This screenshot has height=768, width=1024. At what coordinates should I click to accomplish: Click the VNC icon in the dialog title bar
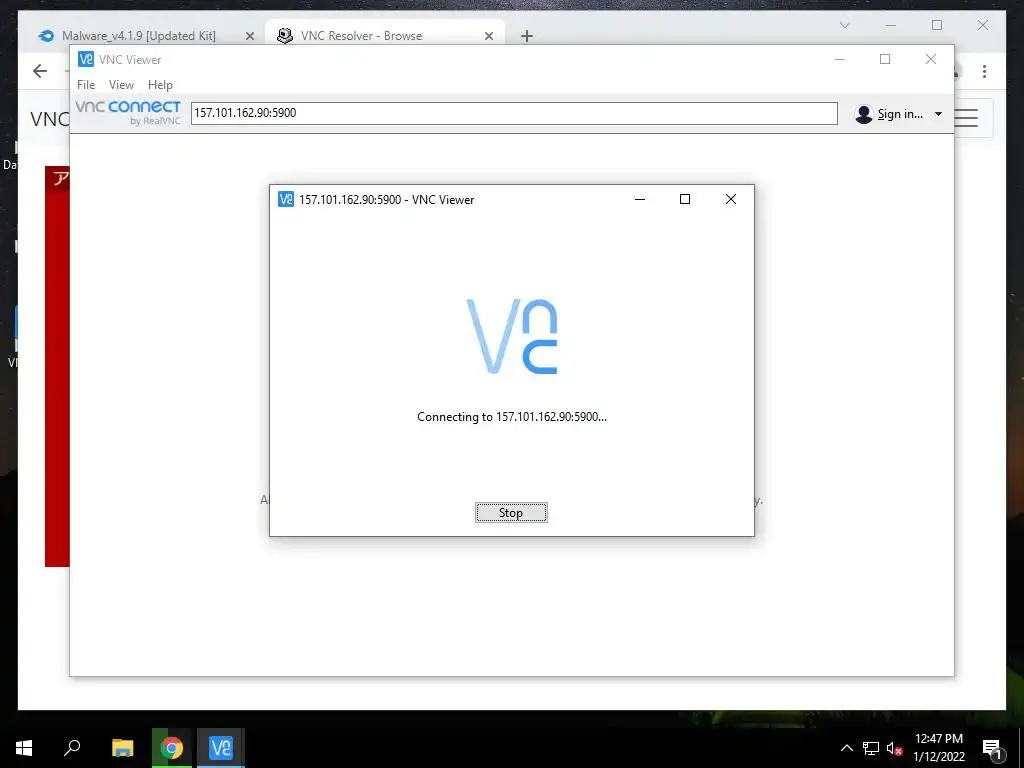pyautogui.click(x=285, y=199)
